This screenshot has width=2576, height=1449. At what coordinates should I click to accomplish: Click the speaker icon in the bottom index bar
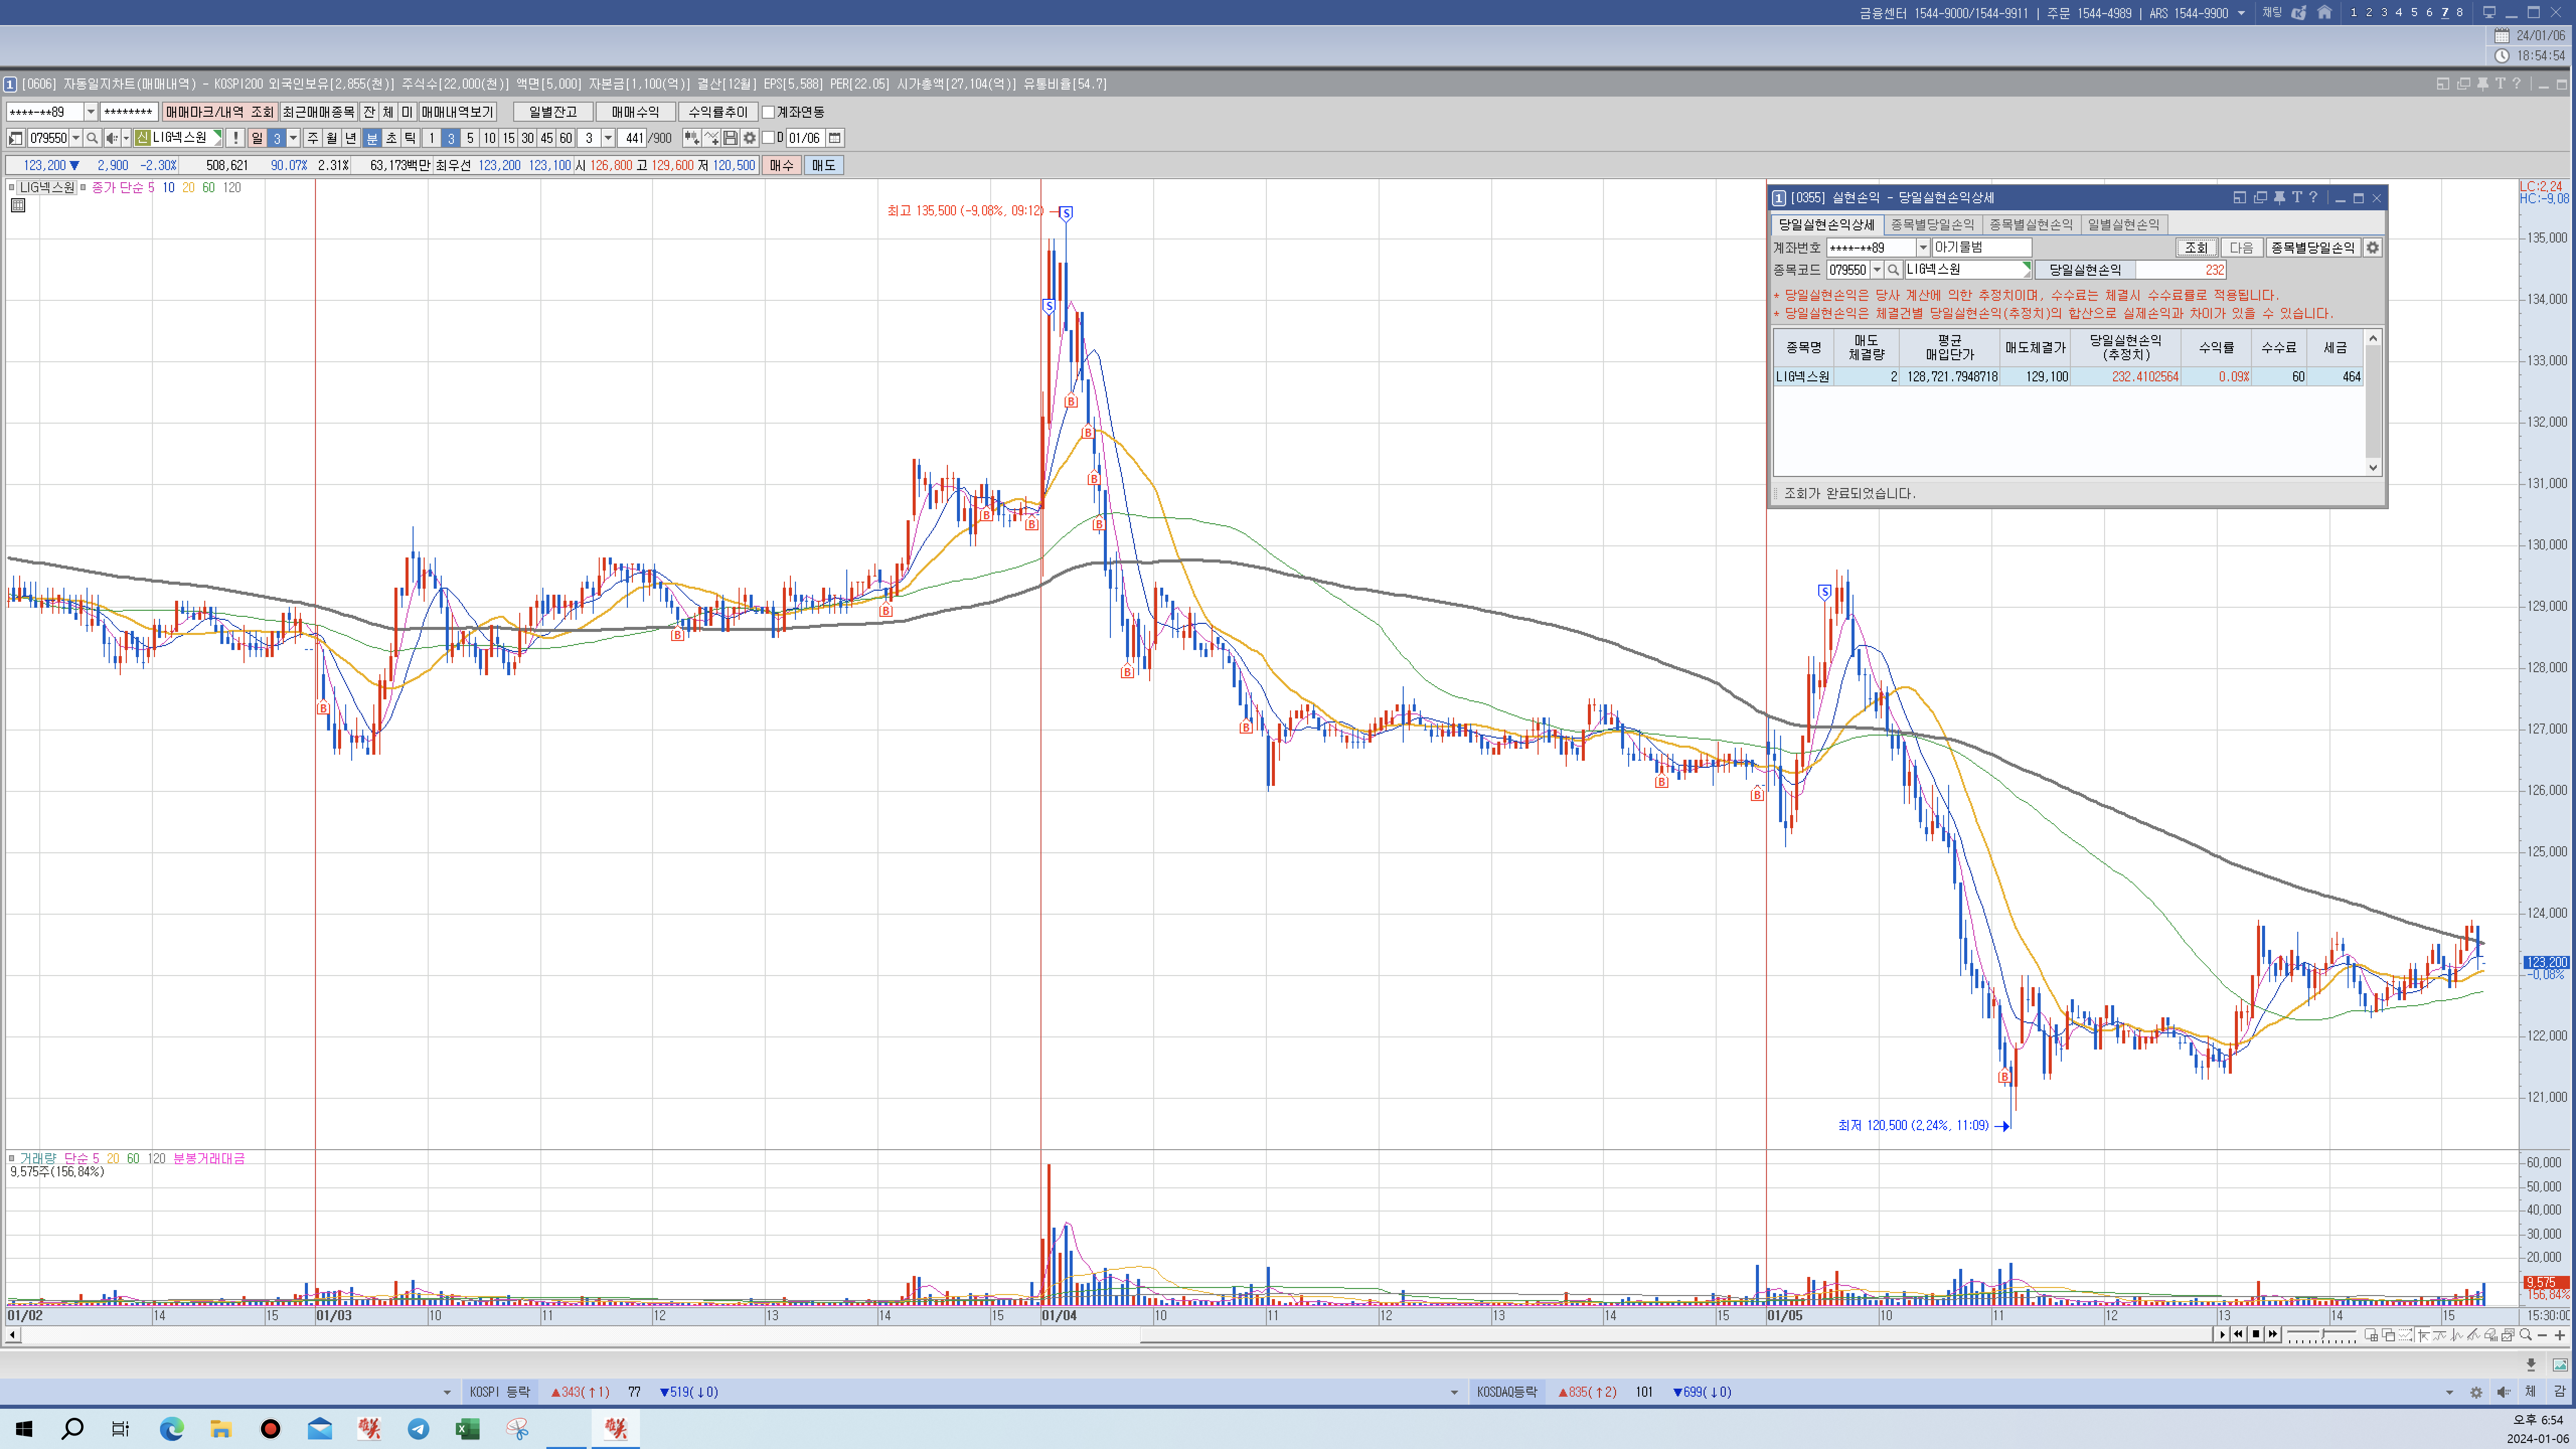[2504, 1392]
